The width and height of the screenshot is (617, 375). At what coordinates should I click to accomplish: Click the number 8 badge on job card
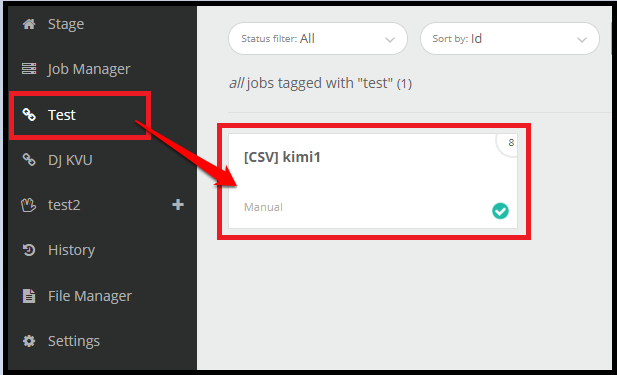click(511, 142)
